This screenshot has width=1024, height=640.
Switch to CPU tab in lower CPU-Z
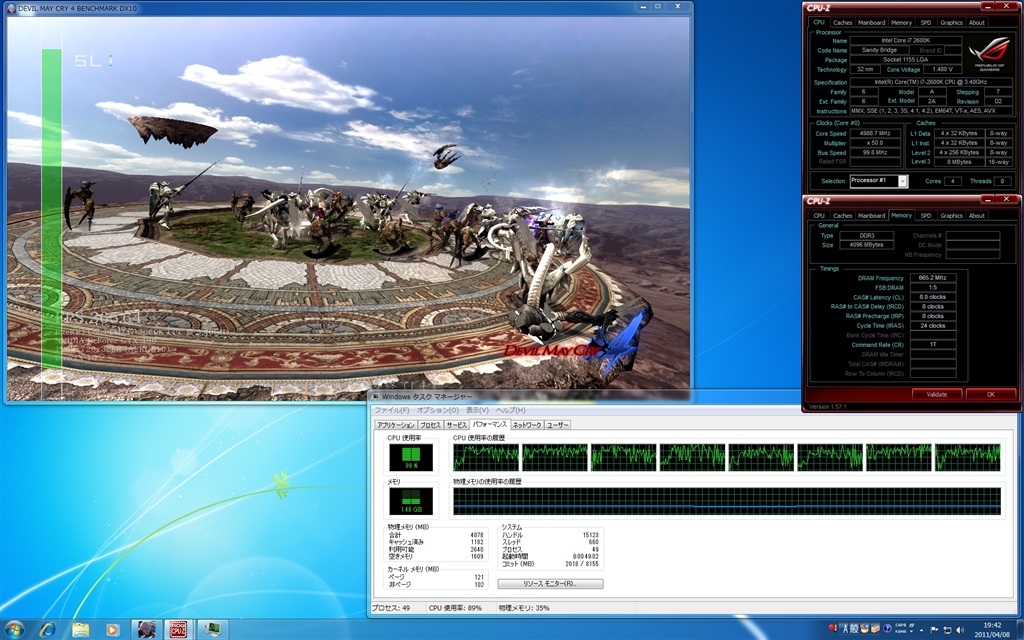[x=819, y=216]
